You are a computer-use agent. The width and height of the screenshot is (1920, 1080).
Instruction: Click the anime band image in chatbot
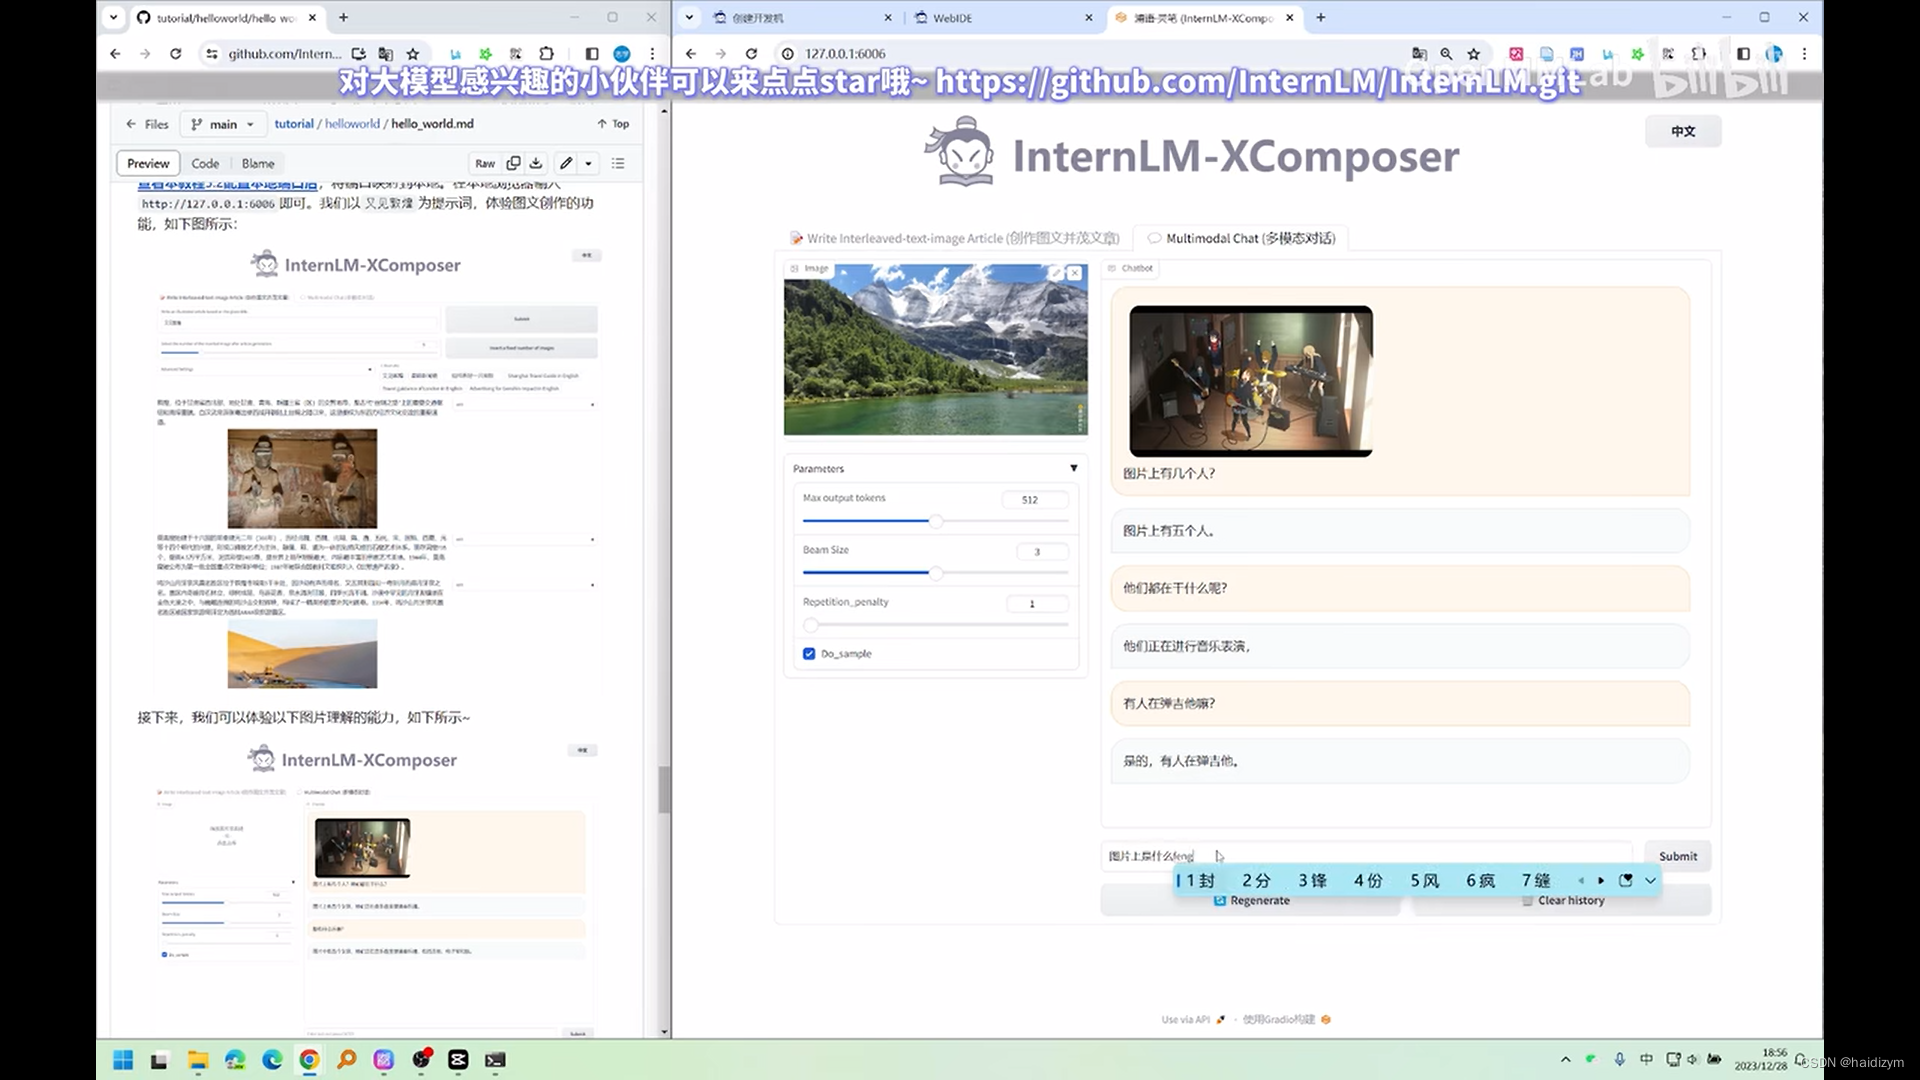click(1251, 381)
